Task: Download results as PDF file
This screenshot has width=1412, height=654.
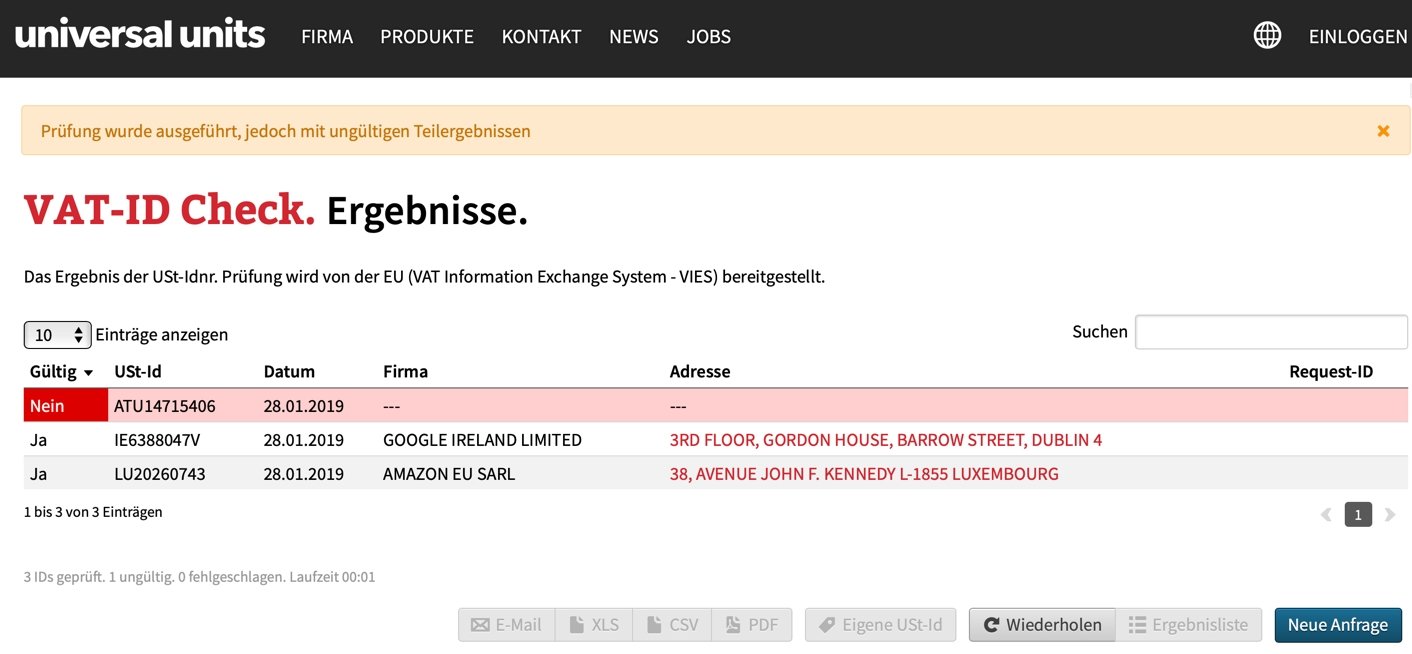Action: pyautogui.click(x=752, y=625)
